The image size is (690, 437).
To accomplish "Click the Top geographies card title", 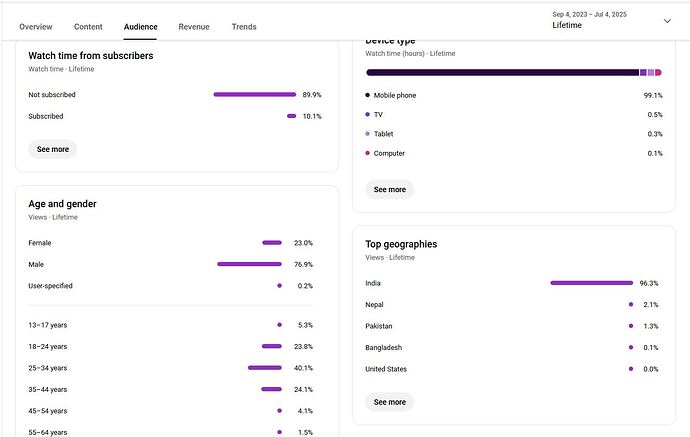I will point(401,244).
